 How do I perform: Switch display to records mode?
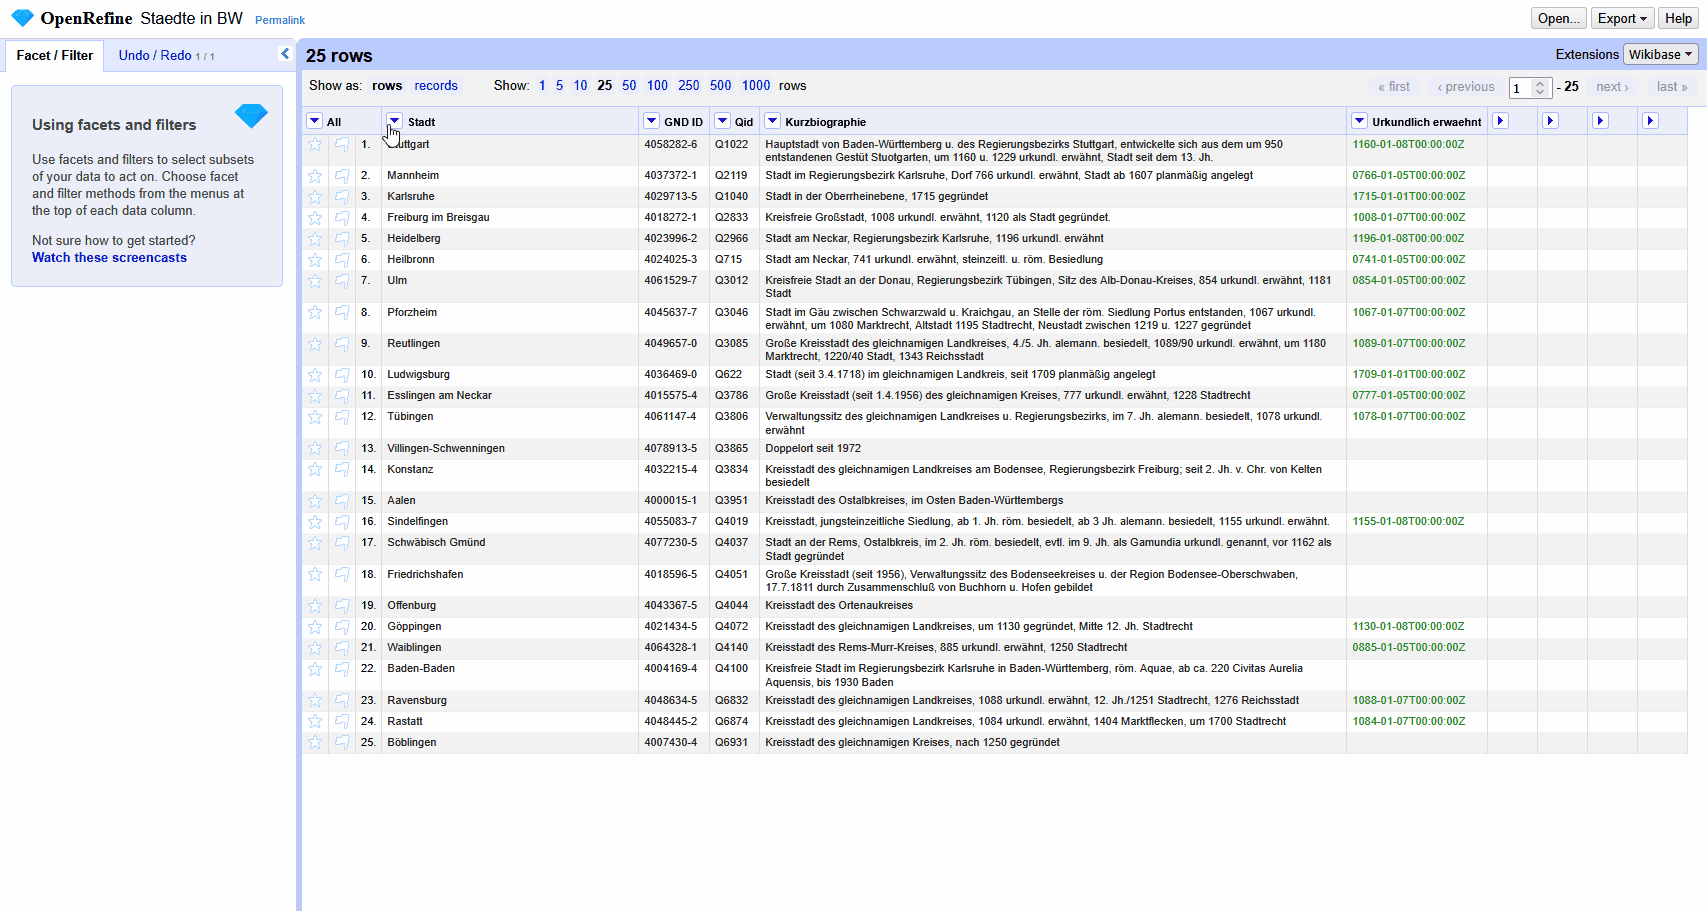[x=436, y=85]
